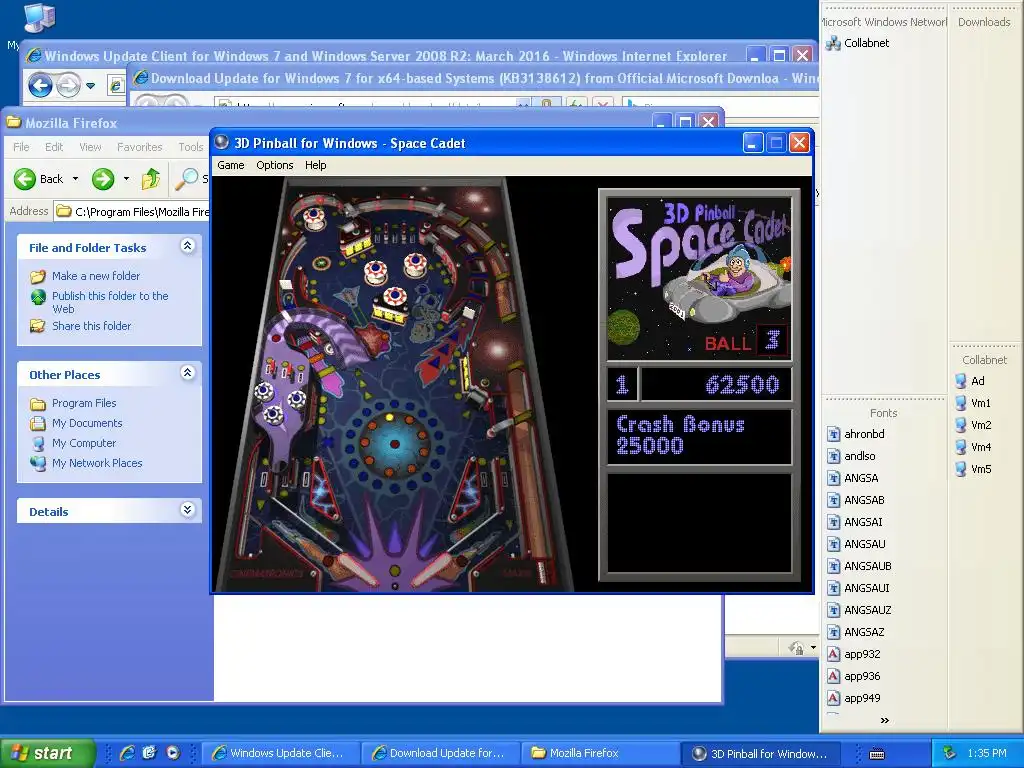
Task: Open the Help menu in 3D Pinball
Action: pos(315,165)
